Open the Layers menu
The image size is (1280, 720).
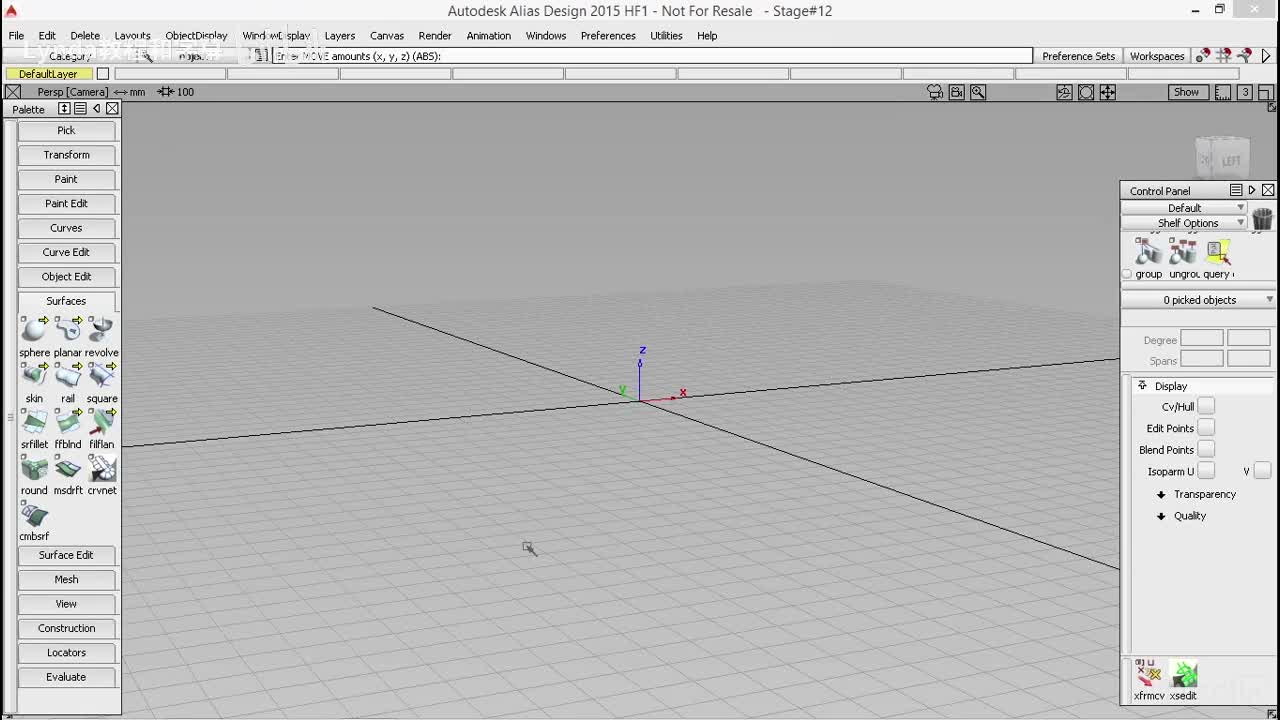click(340, 36)
